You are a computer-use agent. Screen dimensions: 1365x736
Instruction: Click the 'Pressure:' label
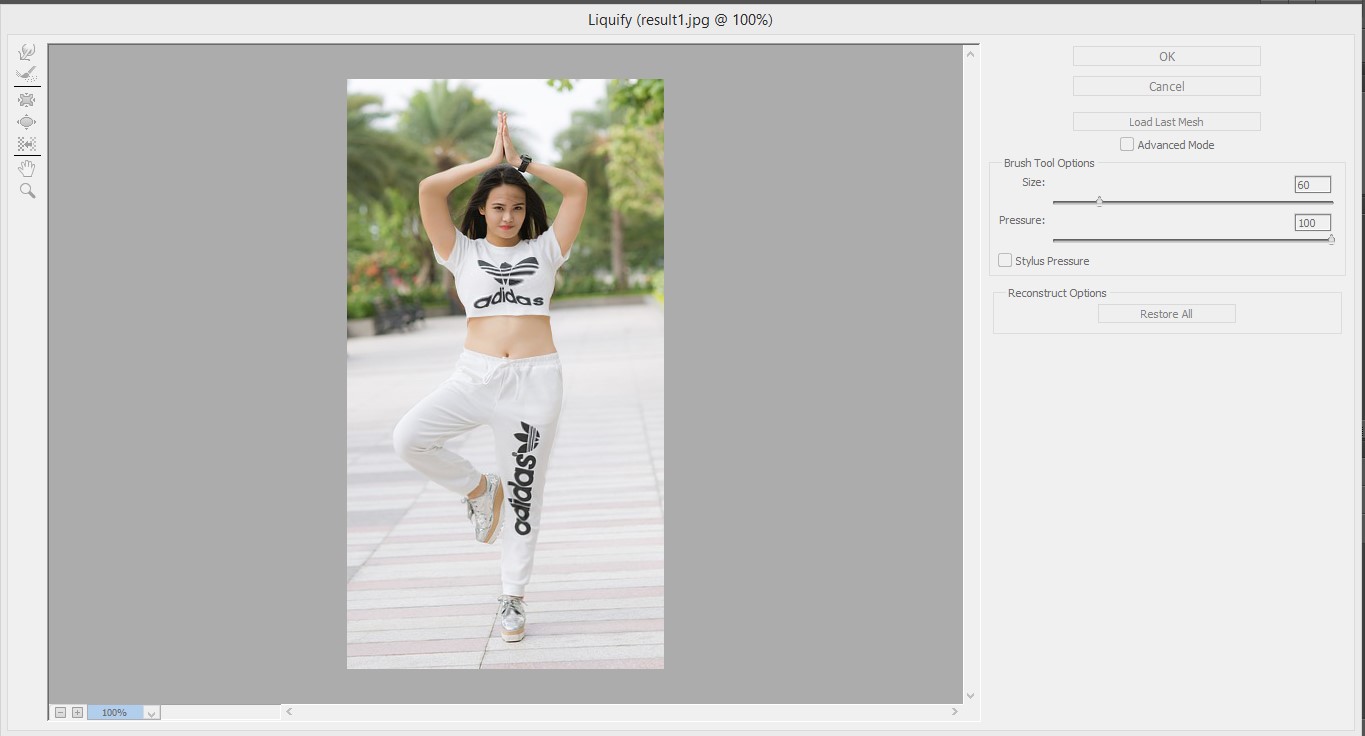[x=1022, y=220]
